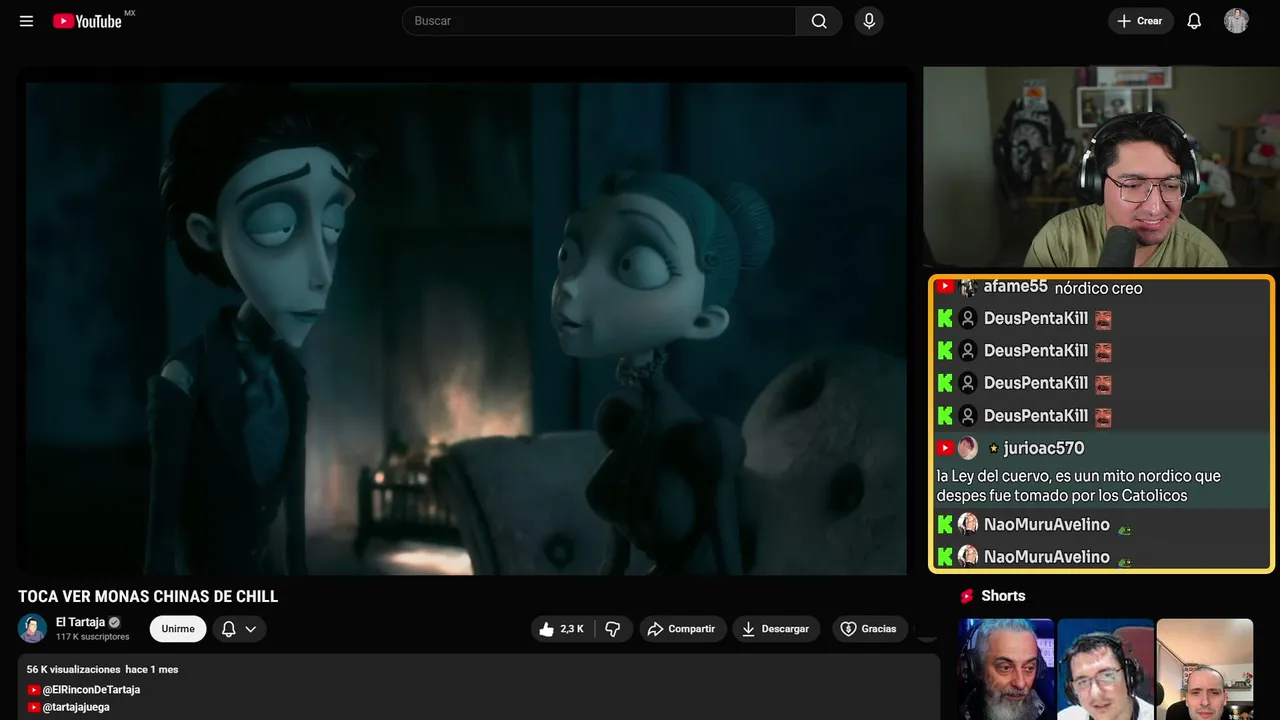
Task: Click the Shorts section heading
Action: click(x=1003, y=596)
